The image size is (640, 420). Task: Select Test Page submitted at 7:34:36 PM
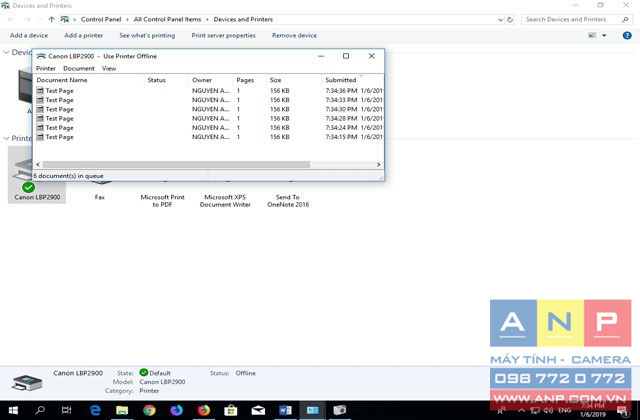[x=209, y=91]
